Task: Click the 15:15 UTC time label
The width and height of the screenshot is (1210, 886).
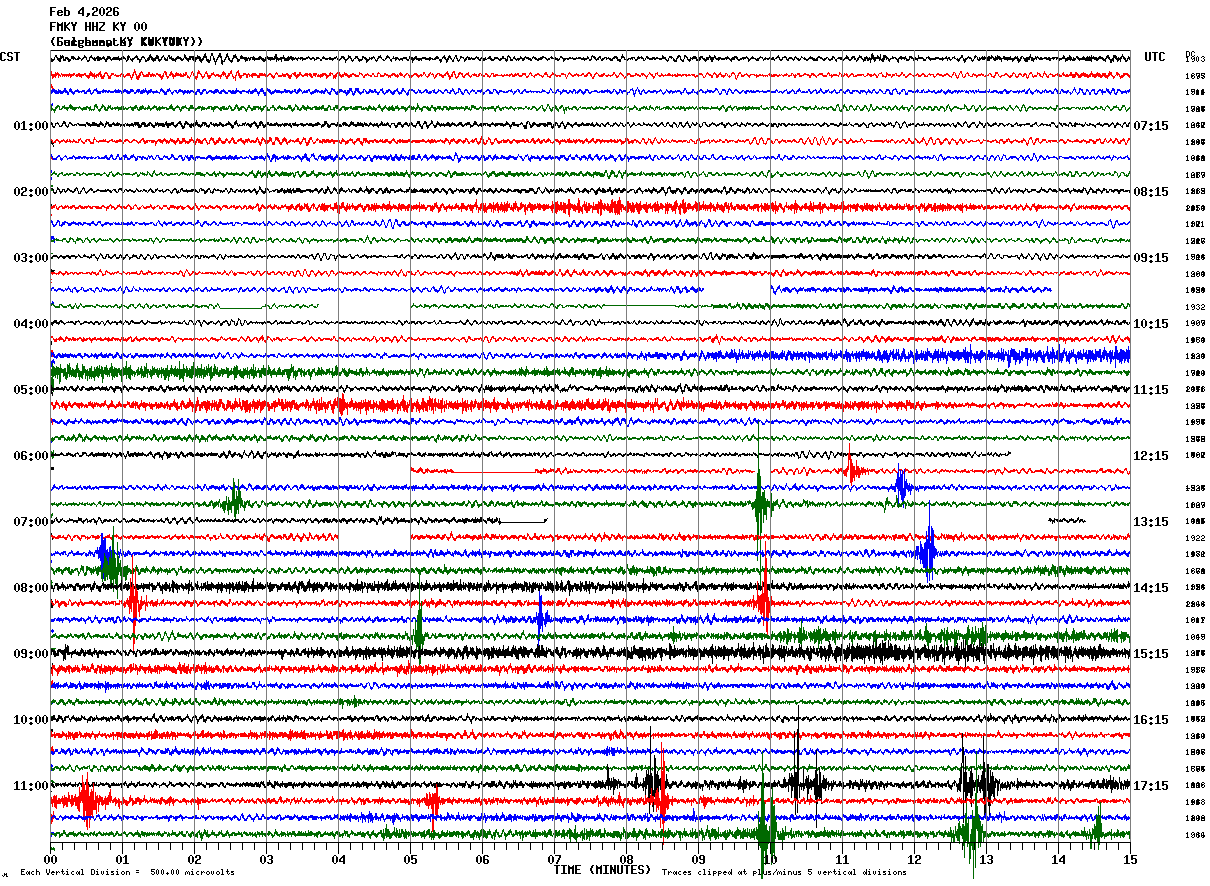Action: click(1151, 654)
